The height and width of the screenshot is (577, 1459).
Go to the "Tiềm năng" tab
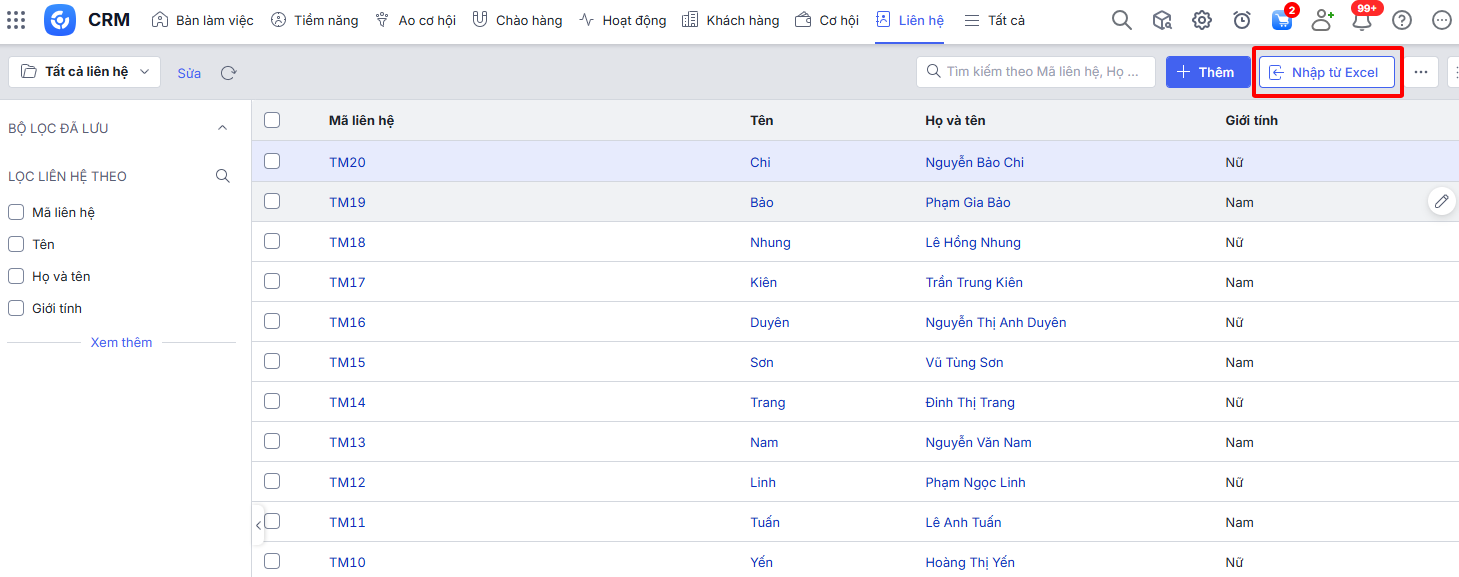pos(314,20)
